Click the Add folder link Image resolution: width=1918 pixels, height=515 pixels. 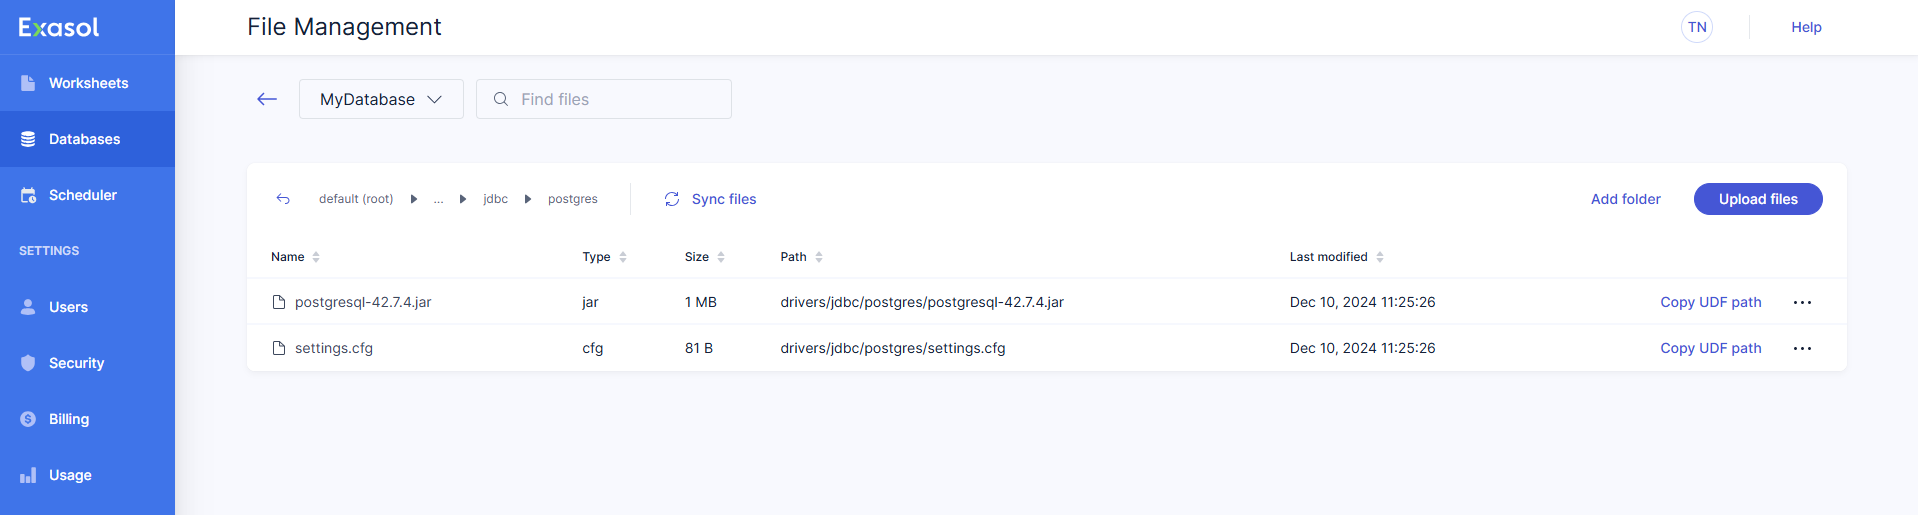point(1625,199)
